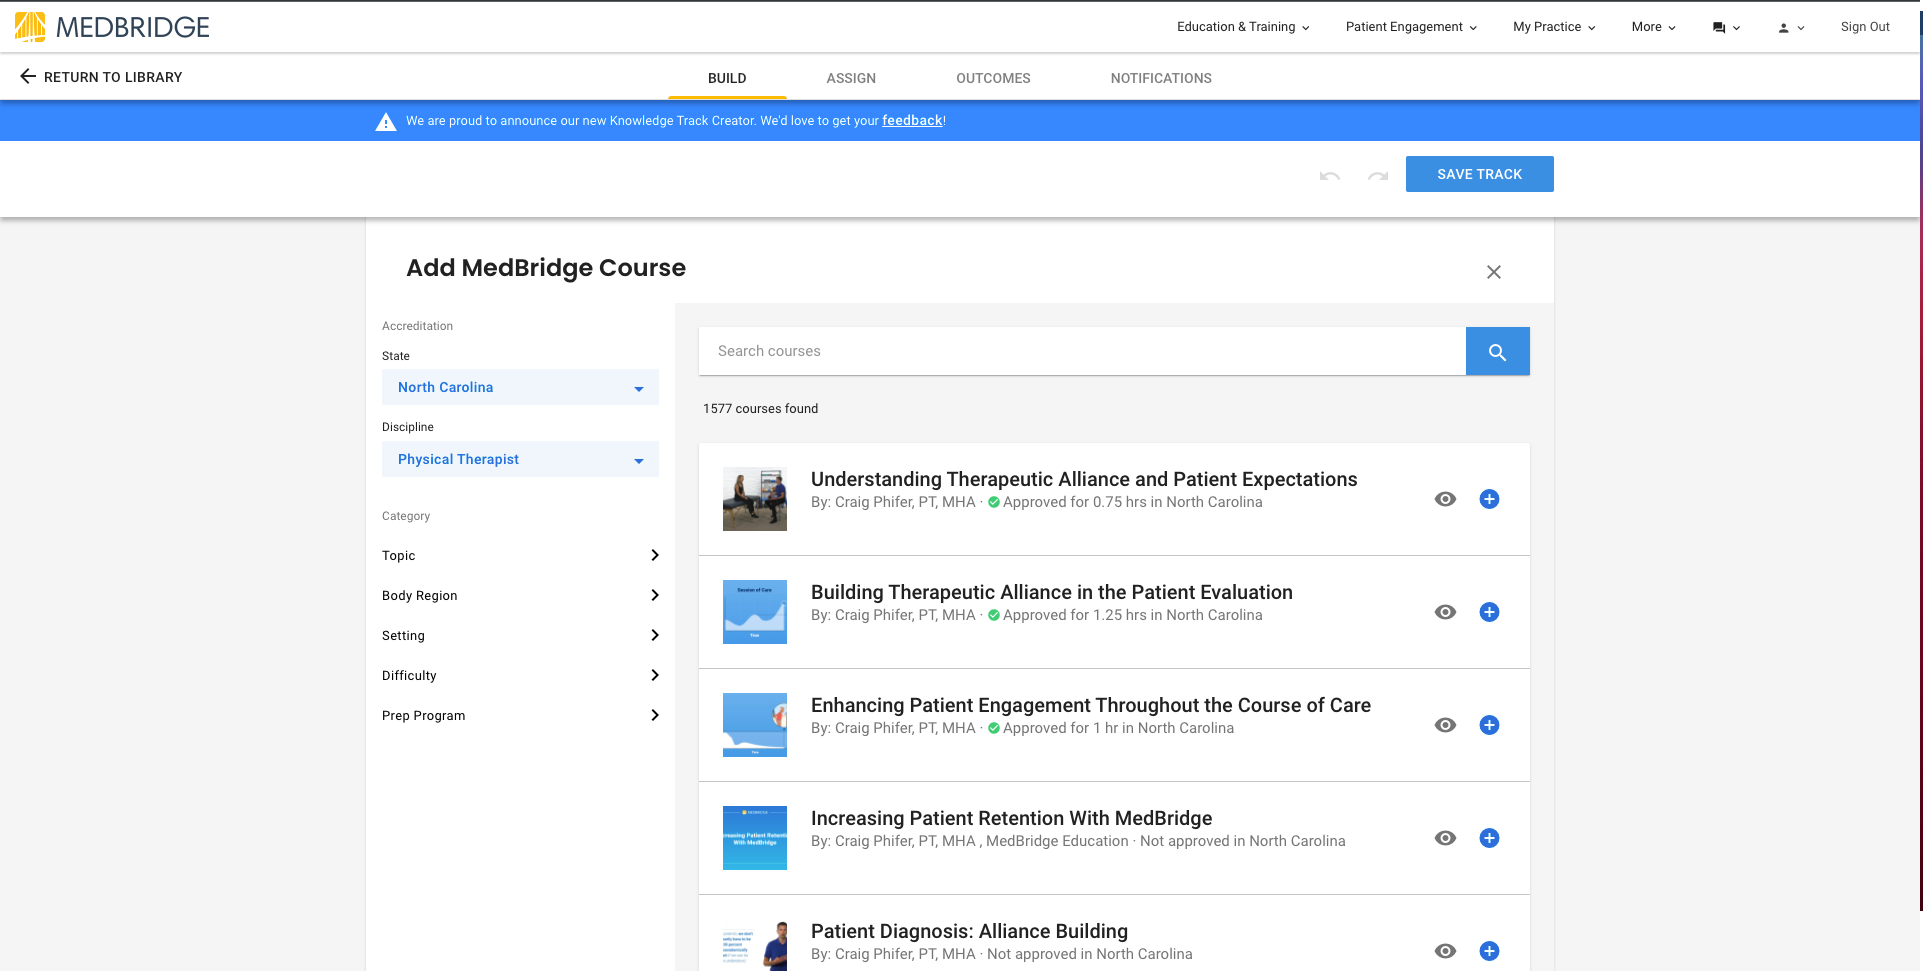This screenshot has width=1923, height=971.
Task: Open the Discipline dropdown showing Physical Therapist
Action: 520,459
